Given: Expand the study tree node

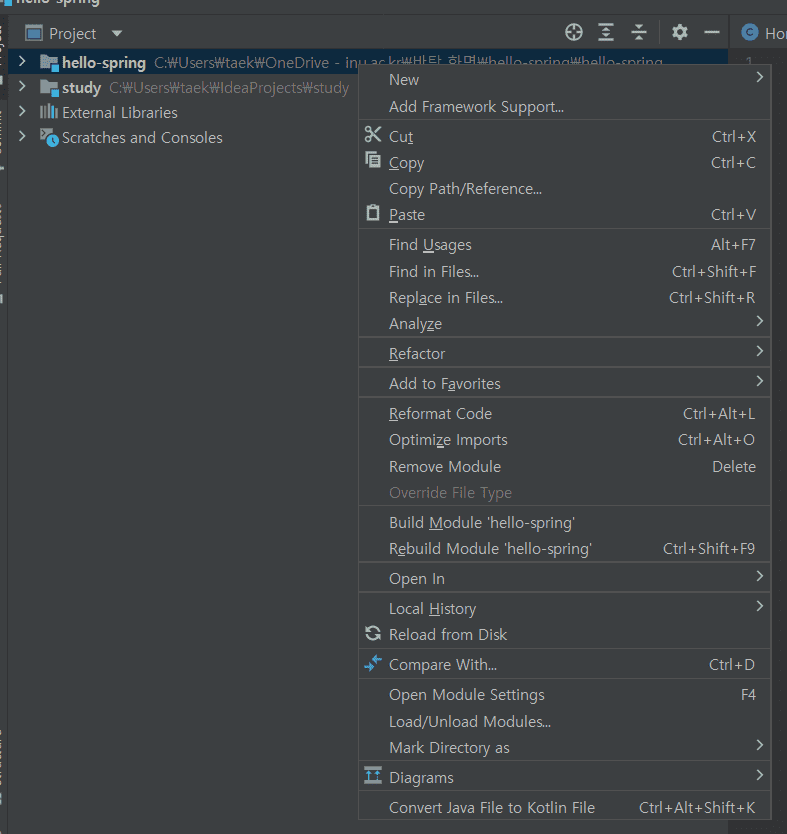Looking at the screenshot, I should (22, 86).
